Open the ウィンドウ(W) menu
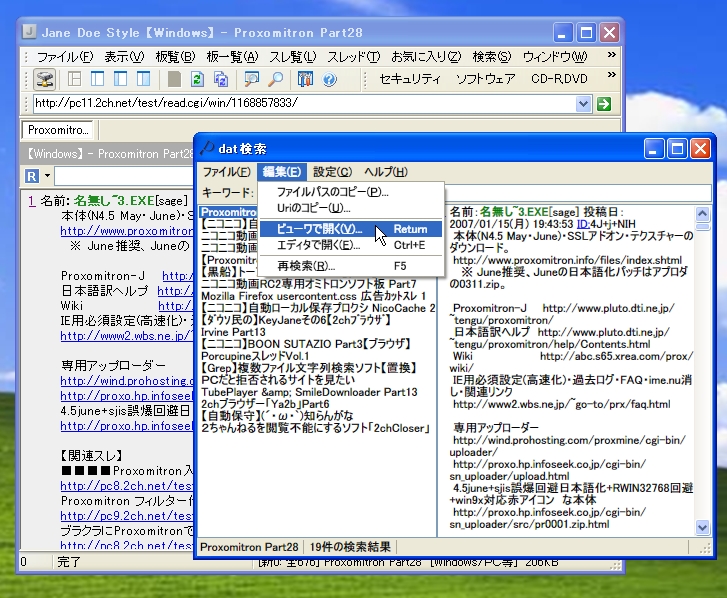This screenshot has width=727, height=598. (x=555, y=57)
